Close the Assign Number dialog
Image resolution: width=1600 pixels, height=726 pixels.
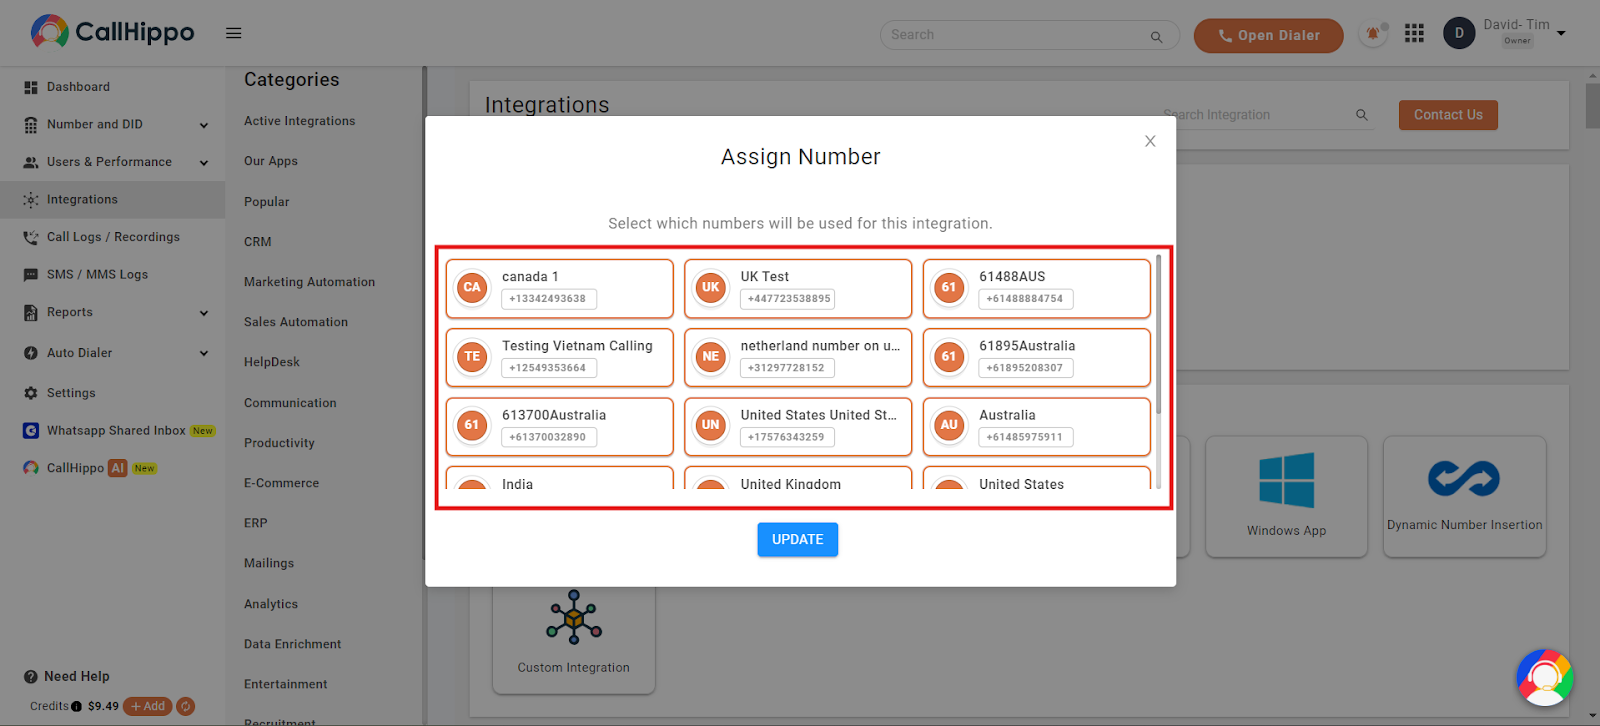point(1150,141)
